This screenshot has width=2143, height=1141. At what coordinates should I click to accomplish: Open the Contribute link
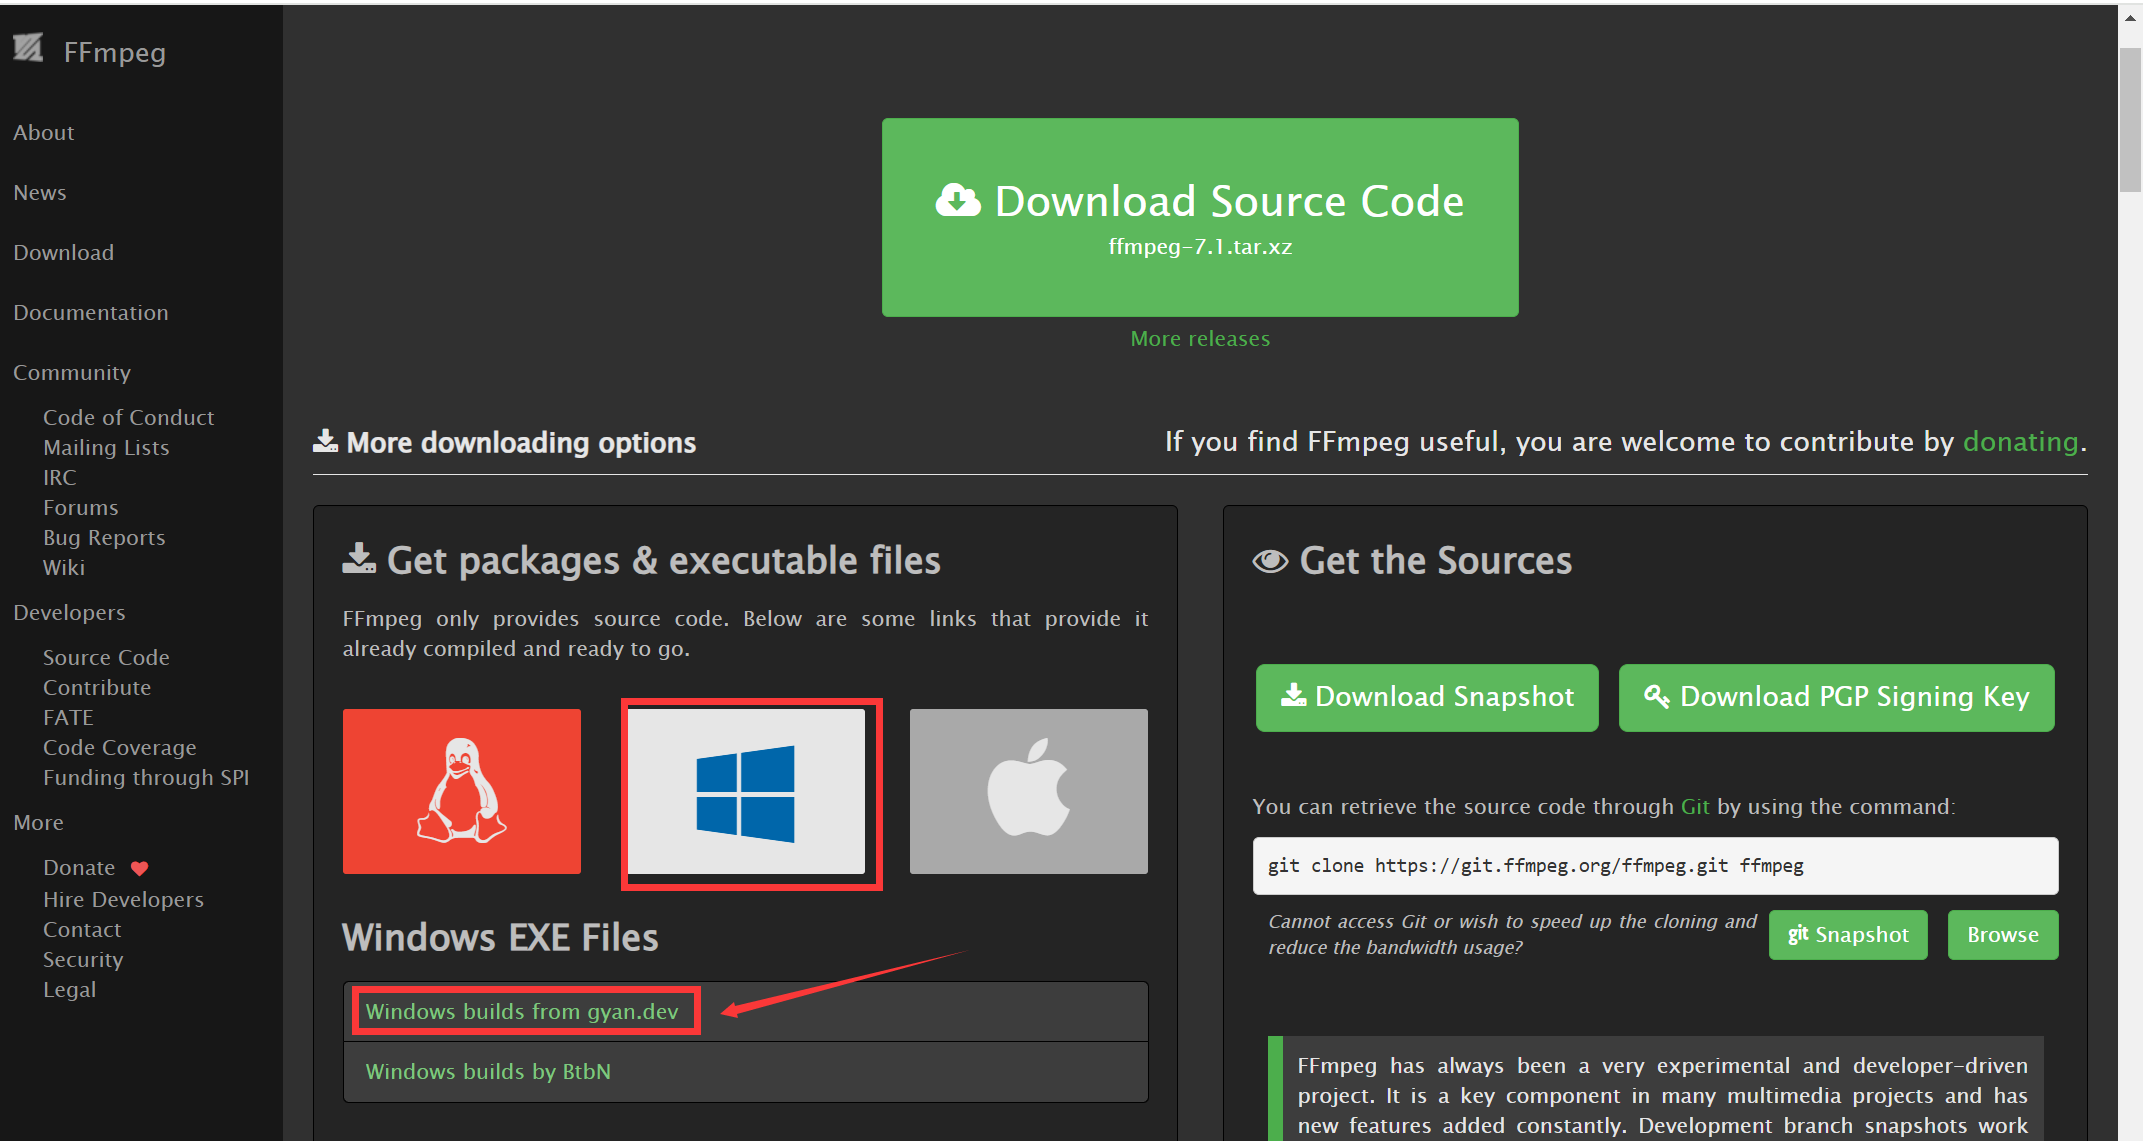pos(97,688)
